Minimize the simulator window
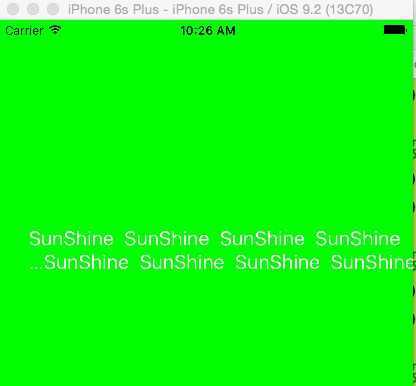Viewport: 416px width, 386px height. click(x=33, y=9)
